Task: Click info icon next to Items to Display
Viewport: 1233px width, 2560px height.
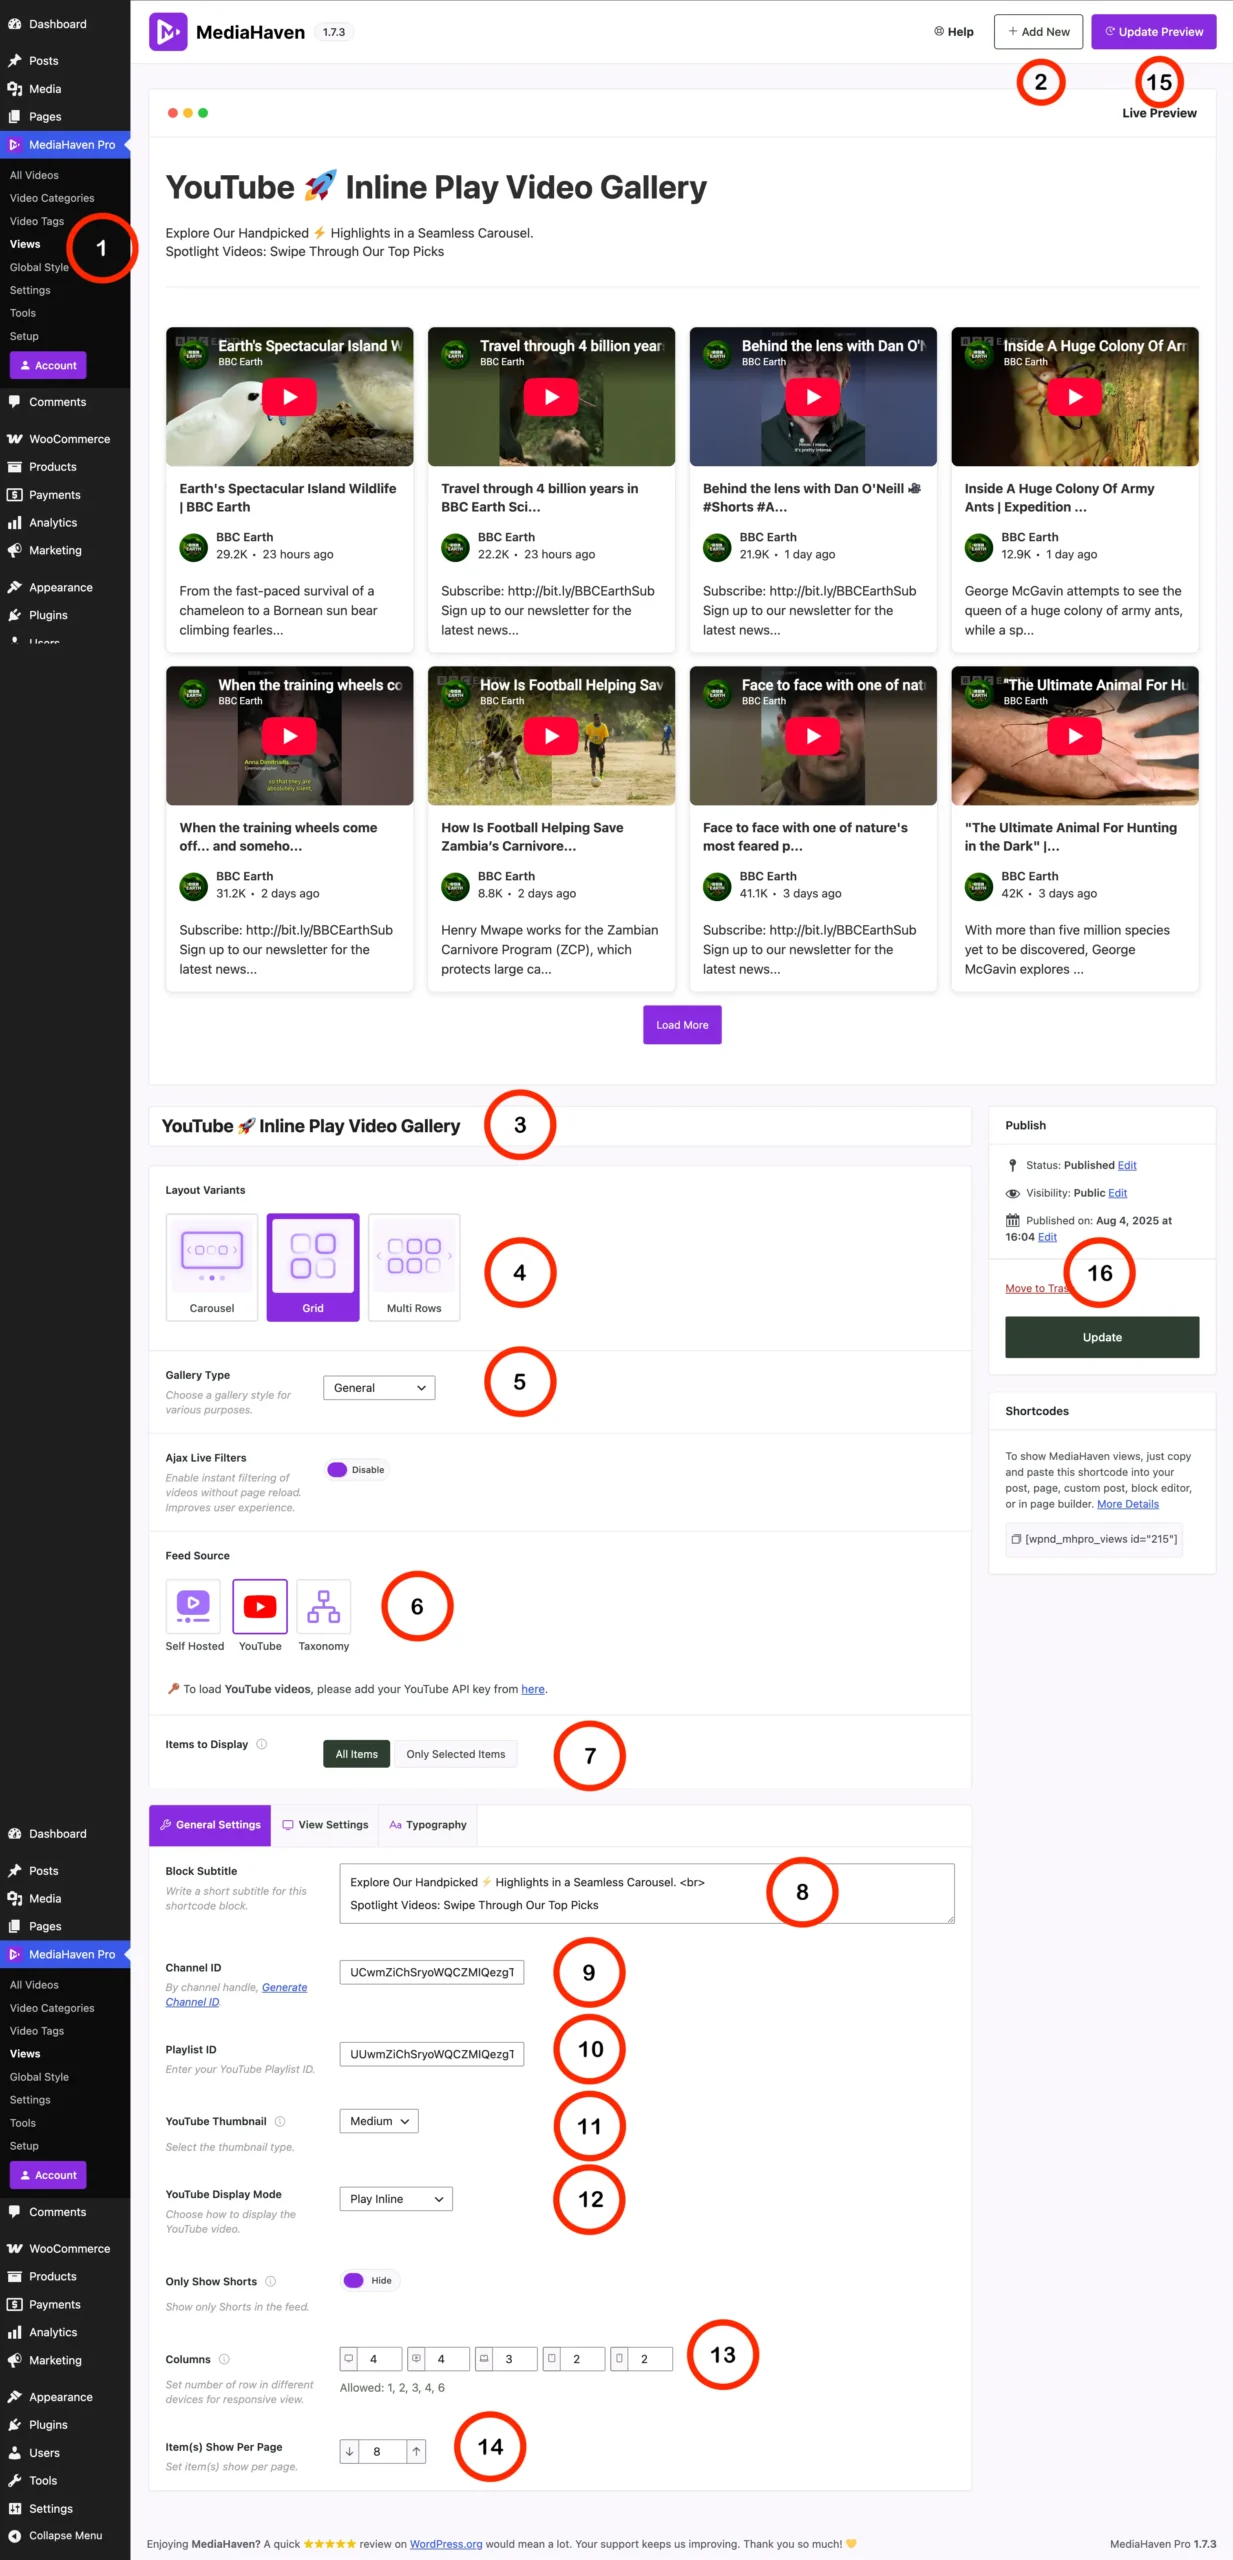Action: pos(262,1744)
